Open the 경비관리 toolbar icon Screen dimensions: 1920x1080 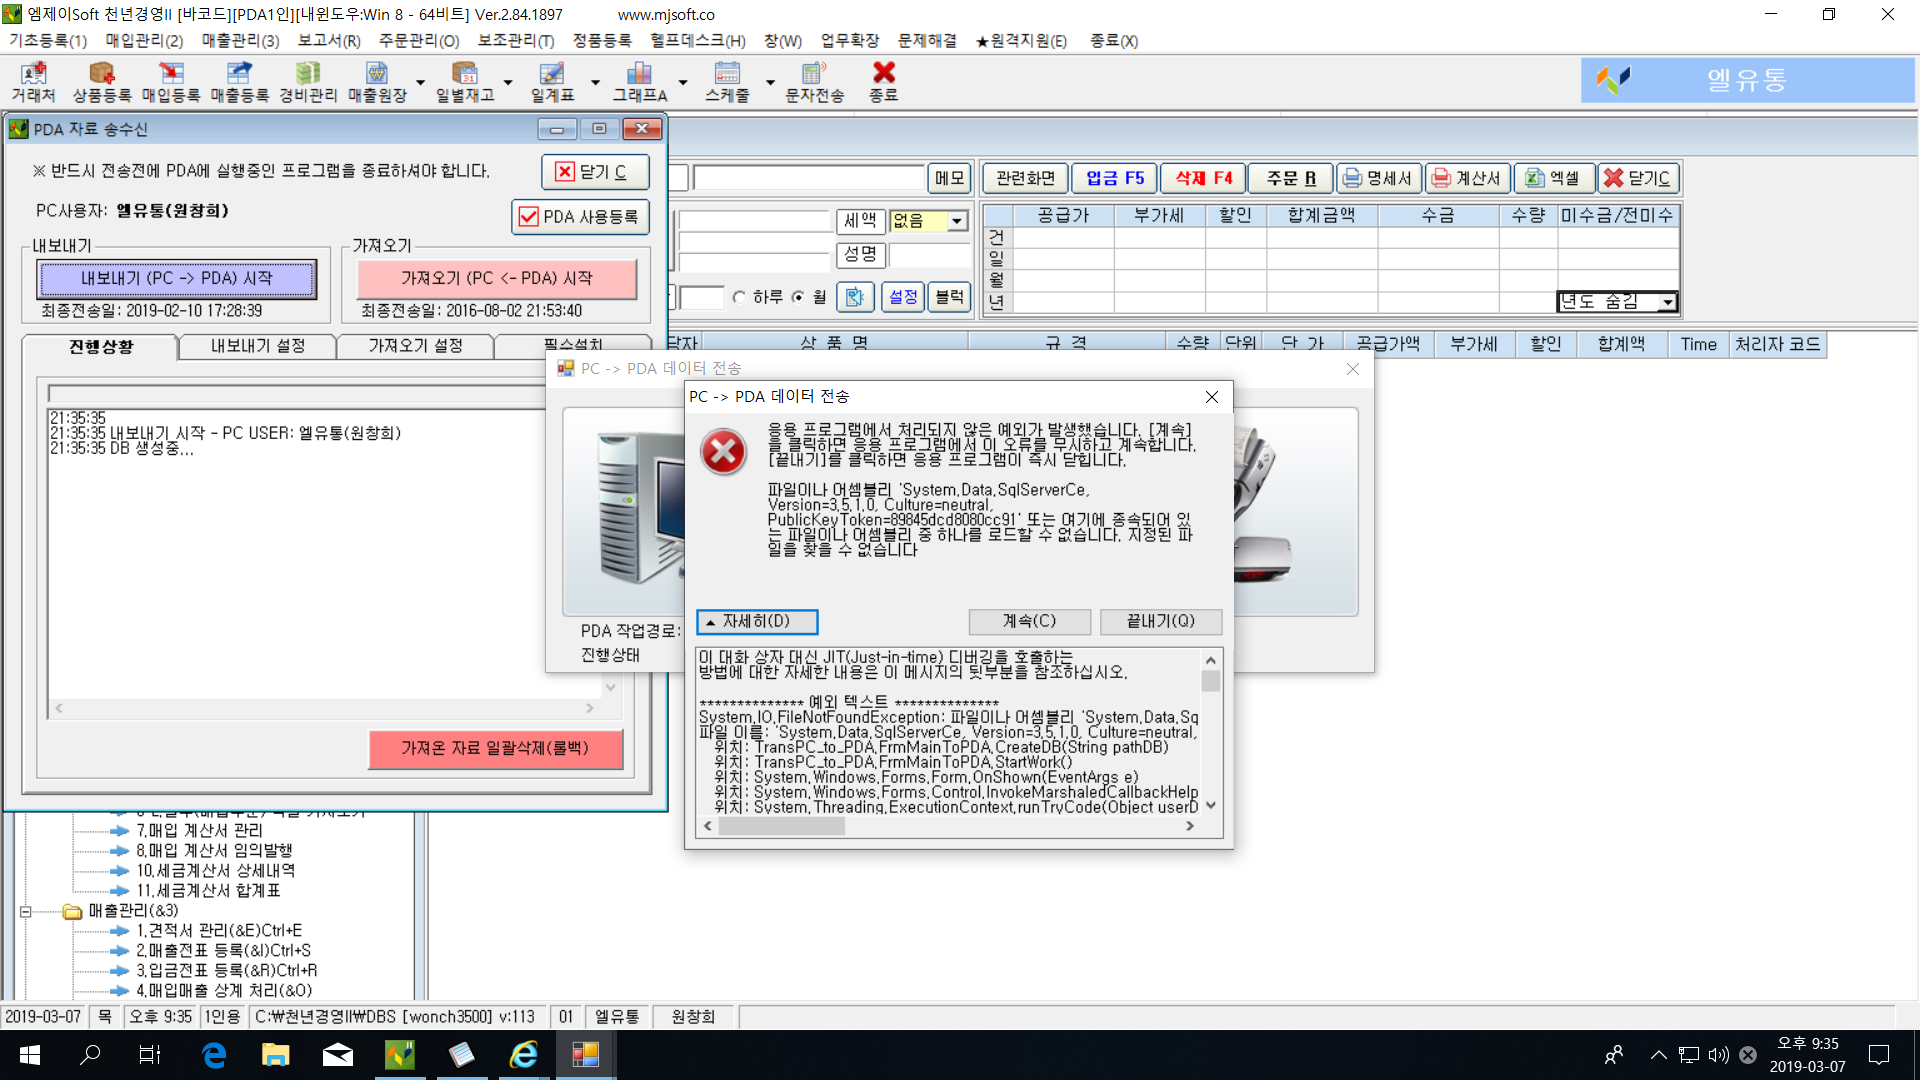(x=308, y=82)
